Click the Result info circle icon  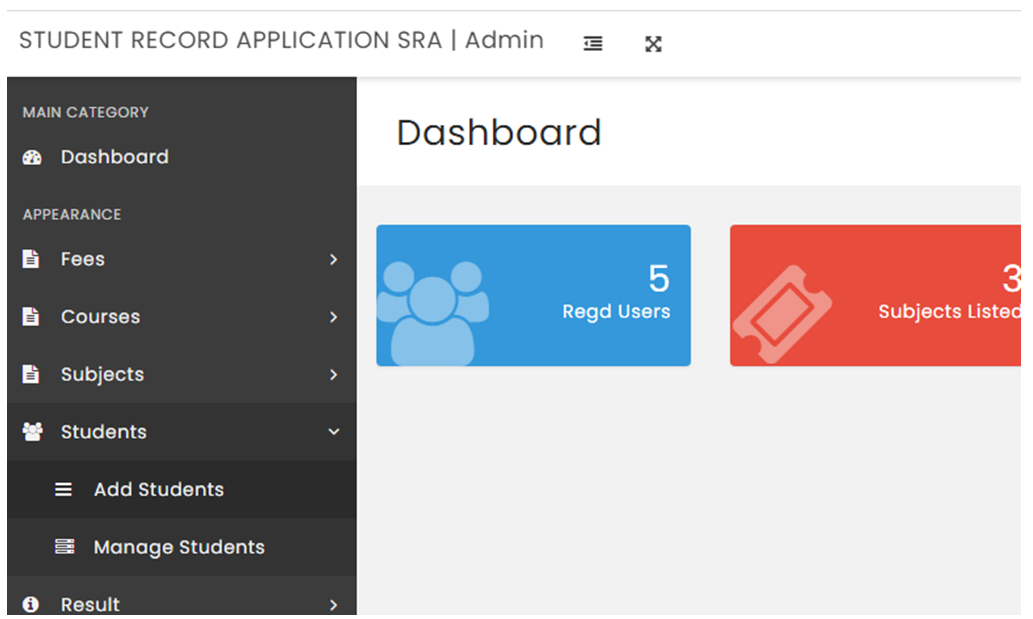coord(30,604)
